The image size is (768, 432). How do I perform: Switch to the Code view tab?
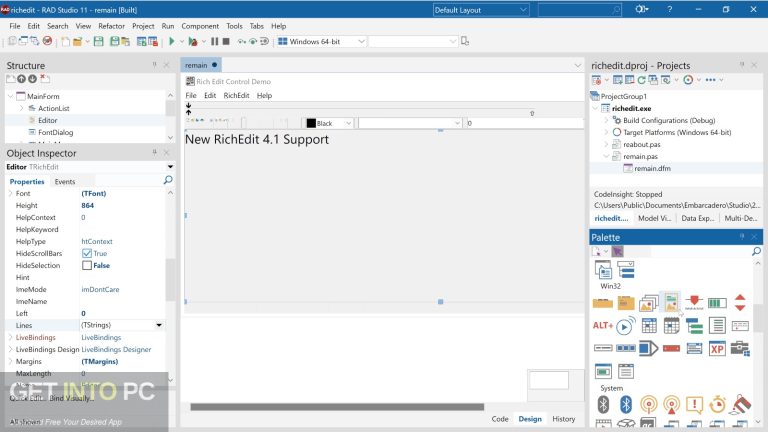coord(499,419)
